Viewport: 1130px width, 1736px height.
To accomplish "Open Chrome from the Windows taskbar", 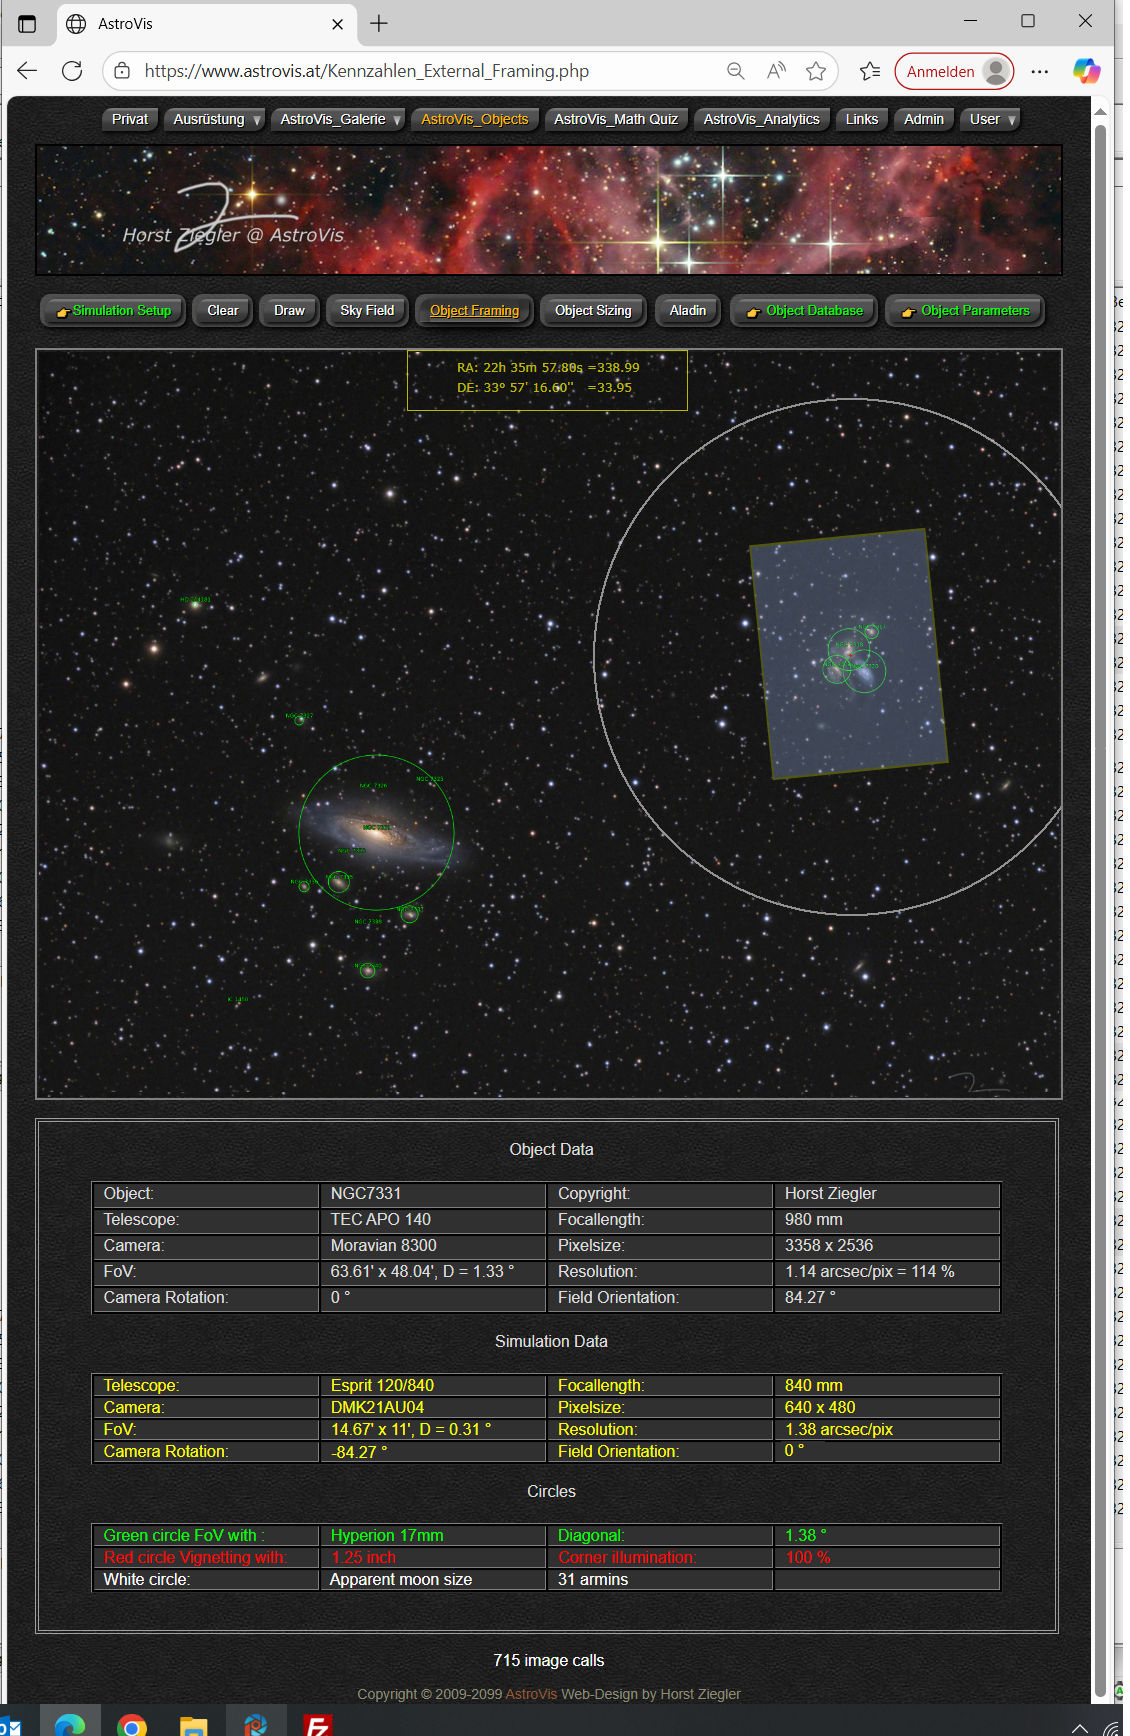I will coord(132,1724).
